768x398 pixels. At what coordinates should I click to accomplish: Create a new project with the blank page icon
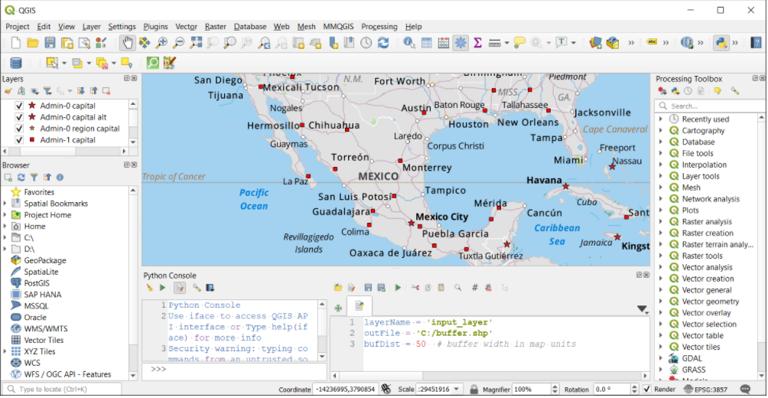tap(16, 43)
